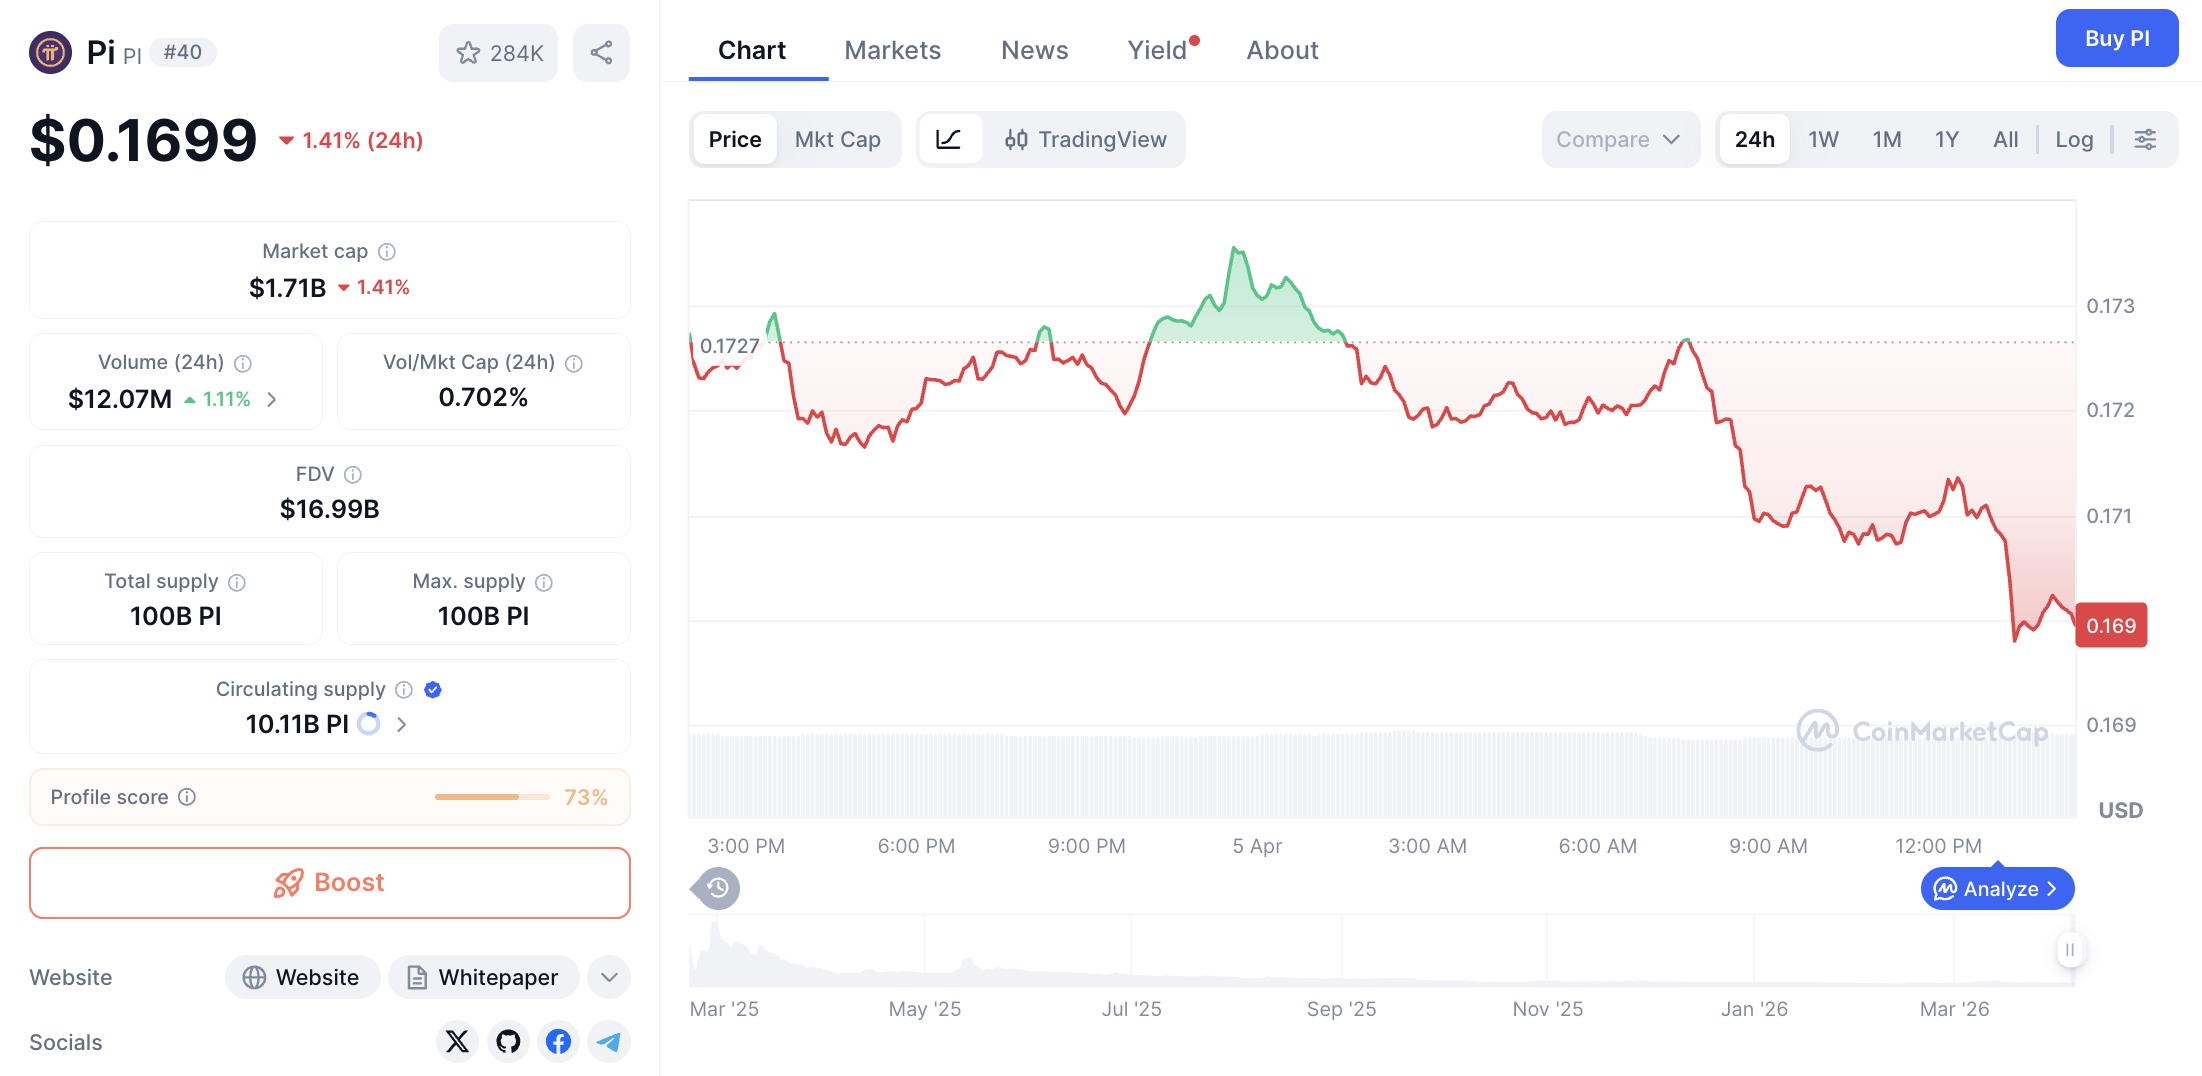The height and width of the screenshot is (1076, 2202).
Task: Open Pi's Telegram channel
Action: click(609, 1041)
